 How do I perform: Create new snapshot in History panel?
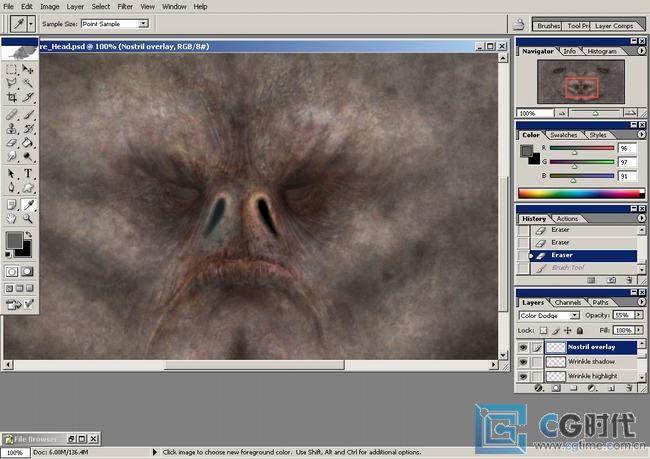pos(611,280)
